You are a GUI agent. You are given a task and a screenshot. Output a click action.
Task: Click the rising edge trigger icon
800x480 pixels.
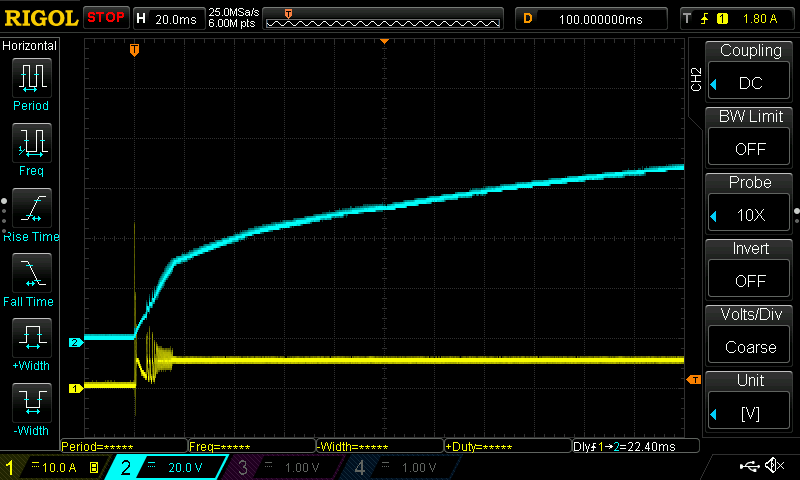705,19
